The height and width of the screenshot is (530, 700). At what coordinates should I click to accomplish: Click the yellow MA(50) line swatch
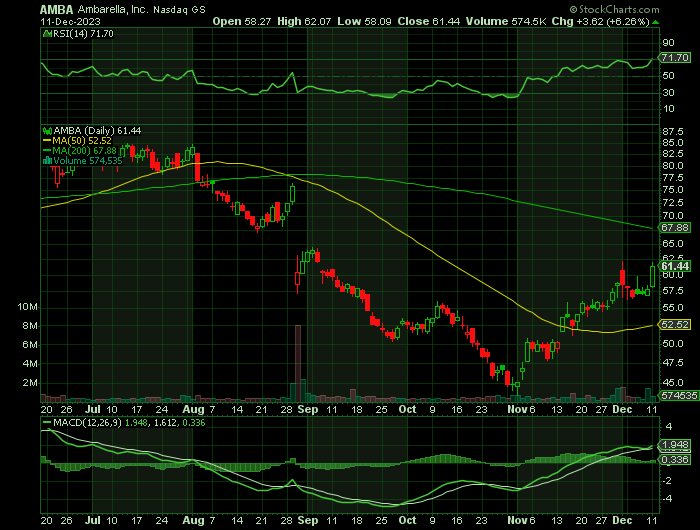(x=47, y=141)
